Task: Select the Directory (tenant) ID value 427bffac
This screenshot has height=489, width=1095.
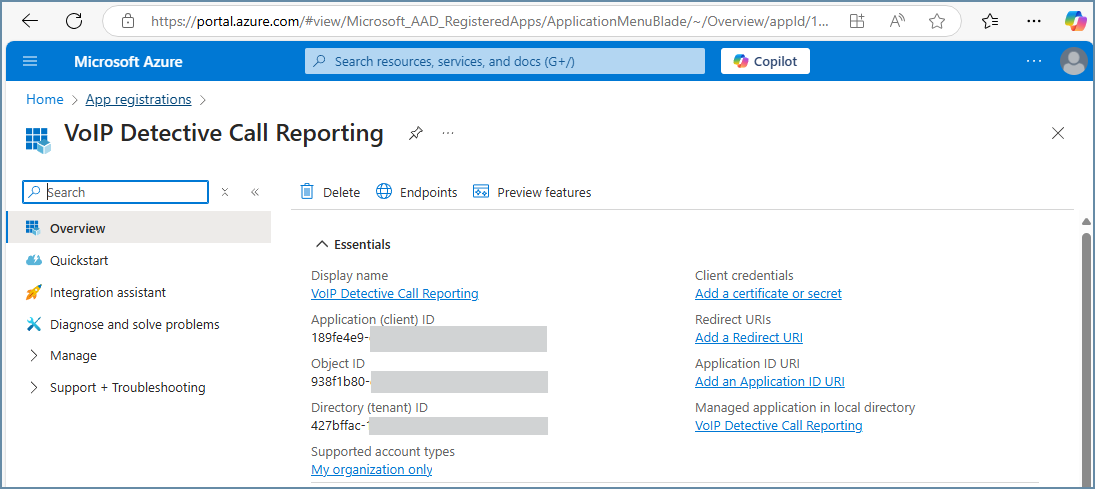Action: tap(339, 425)
